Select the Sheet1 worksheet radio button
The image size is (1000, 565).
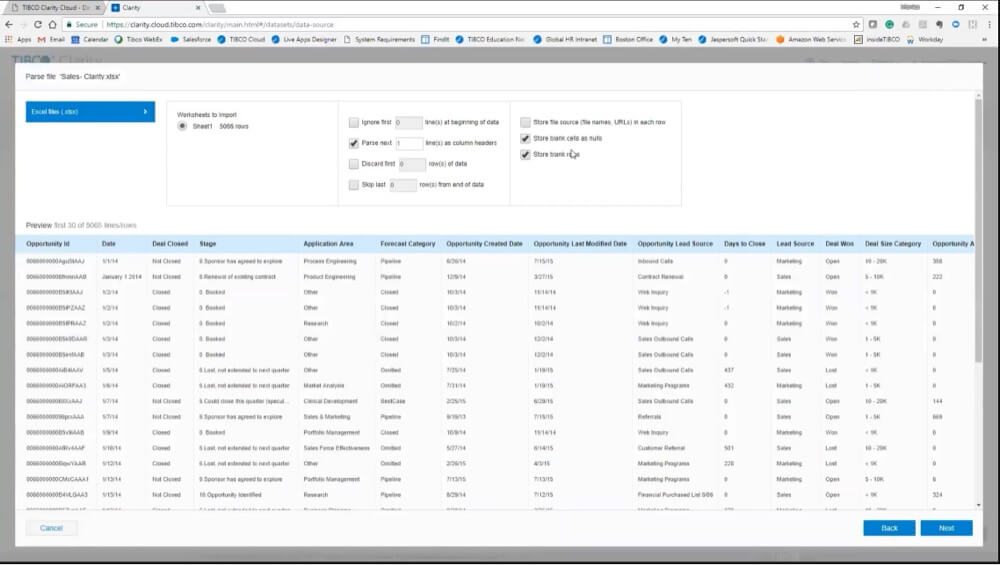[182, 126]
